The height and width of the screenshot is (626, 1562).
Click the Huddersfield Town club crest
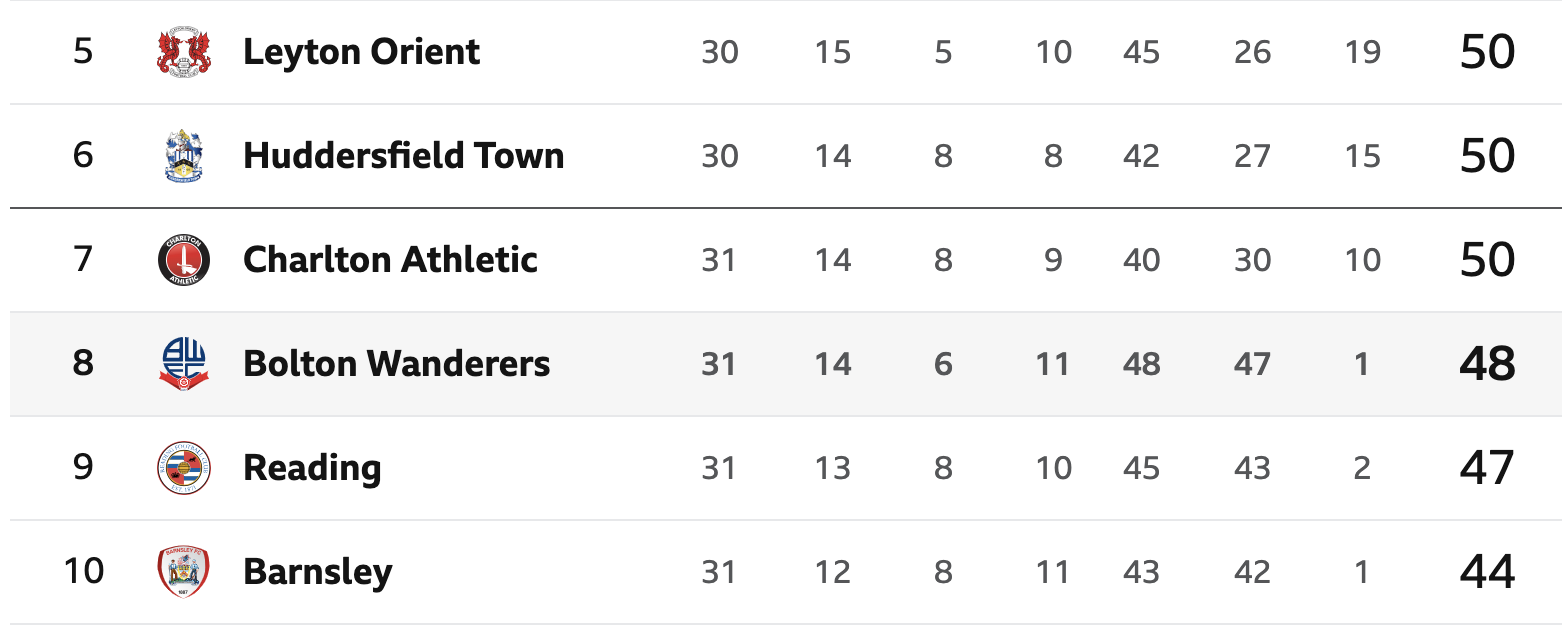tap(184, 156)
